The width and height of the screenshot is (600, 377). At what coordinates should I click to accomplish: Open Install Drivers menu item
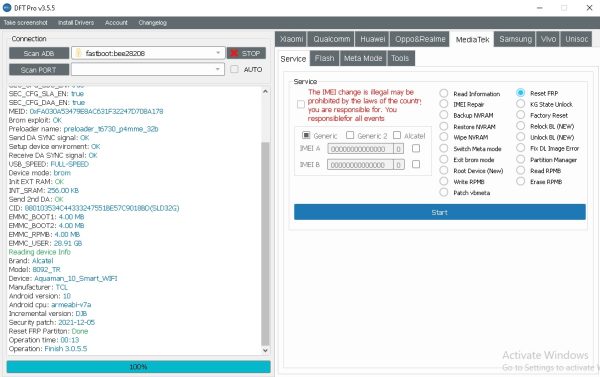point(76,23)
